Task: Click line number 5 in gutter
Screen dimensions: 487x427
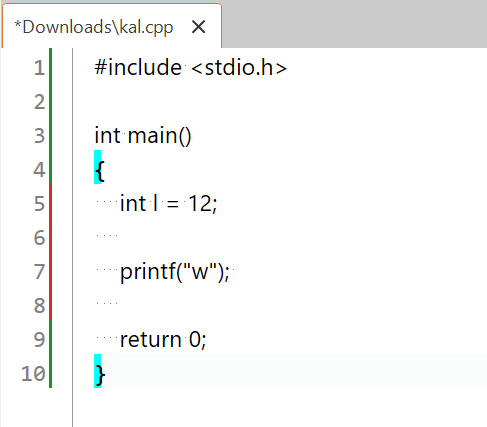Action: tap(39, 204)
